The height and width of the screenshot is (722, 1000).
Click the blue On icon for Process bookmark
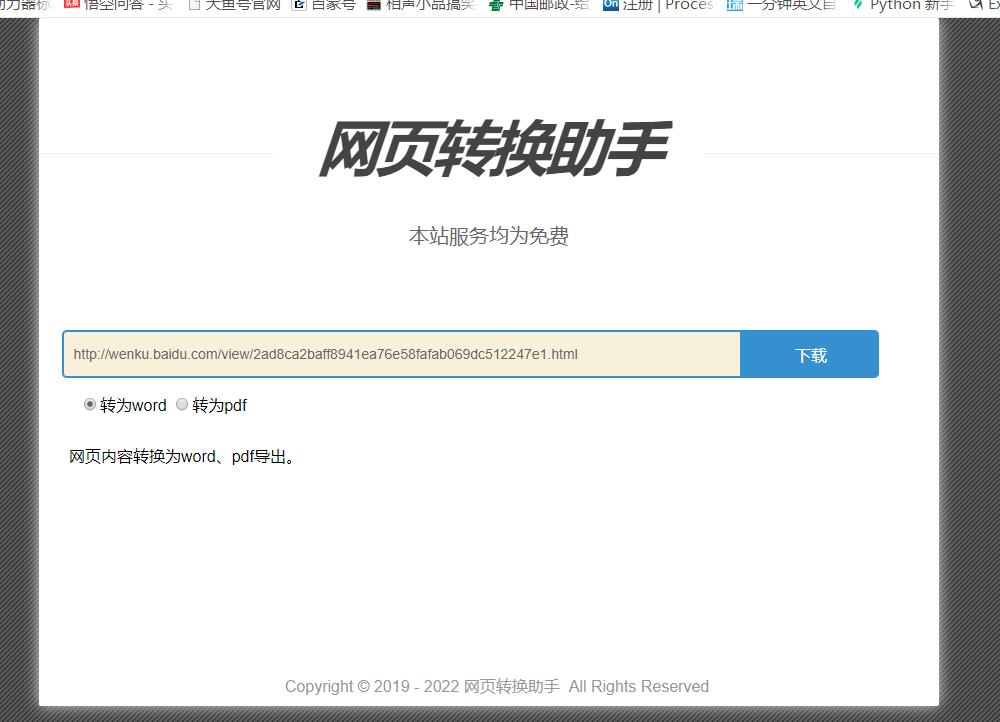(x=610, y=6)
